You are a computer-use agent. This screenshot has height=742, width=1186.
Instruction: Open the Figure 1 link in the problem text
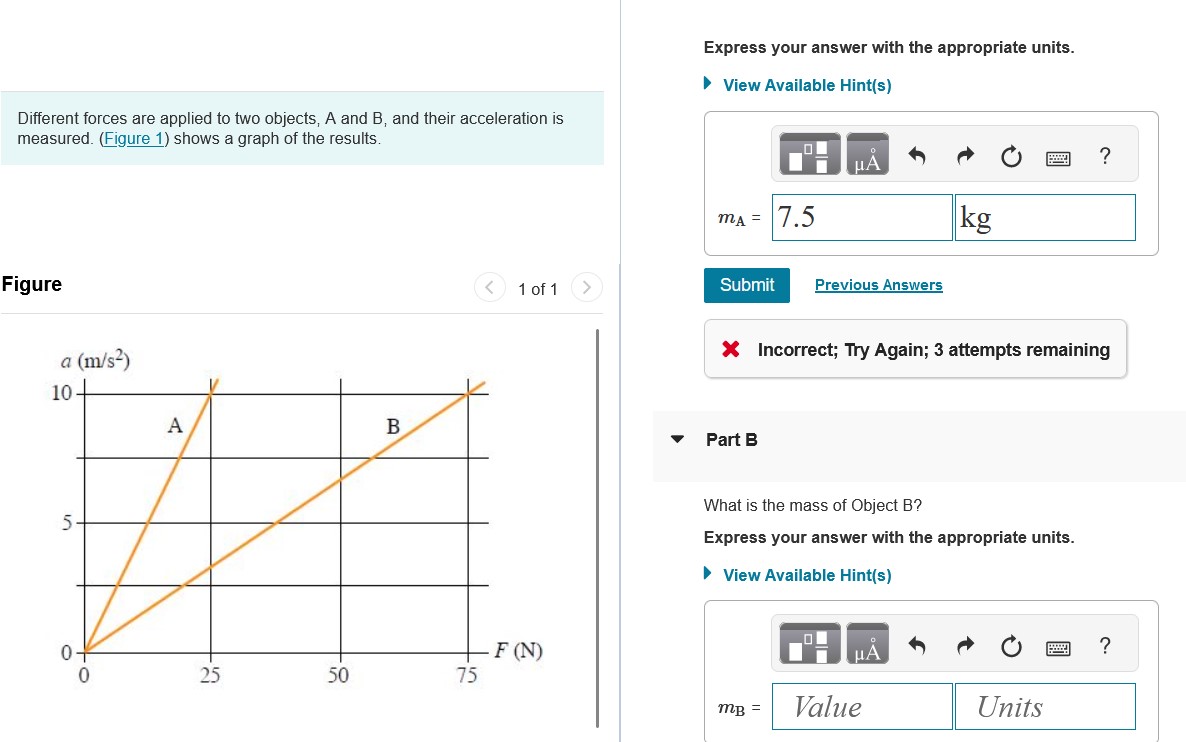(x=133, y=138)
